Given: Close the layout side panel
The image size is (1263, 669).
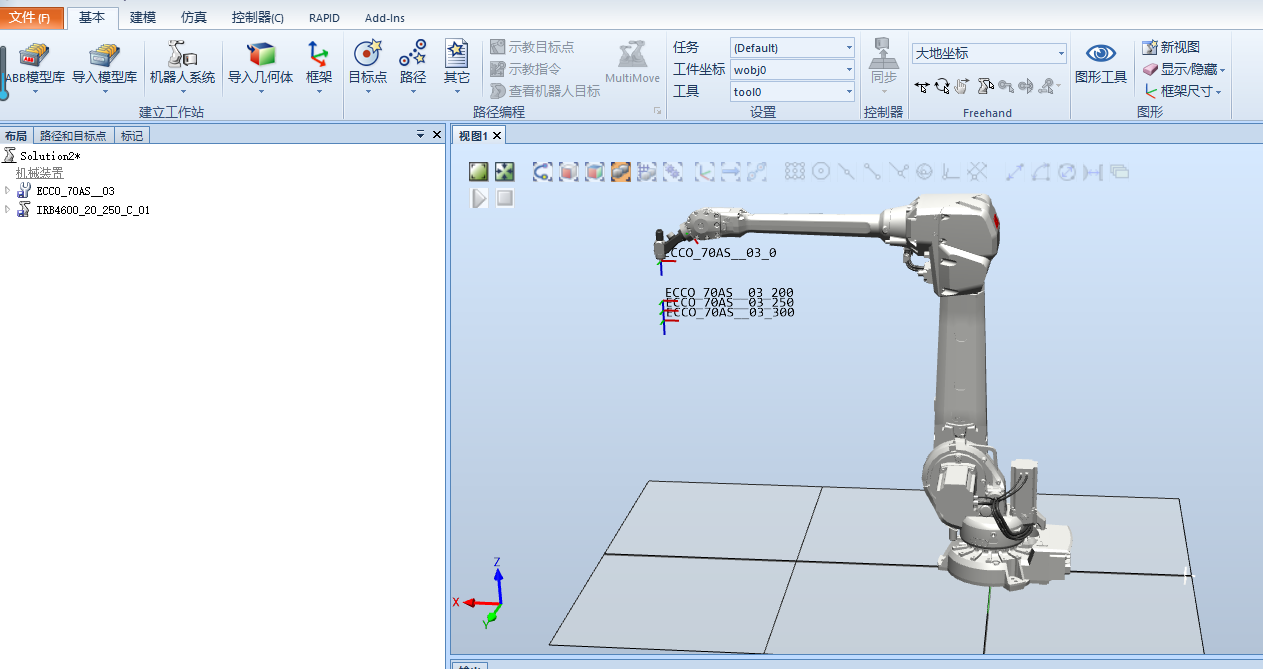Looking at the screenshot, I should point(437,134).
